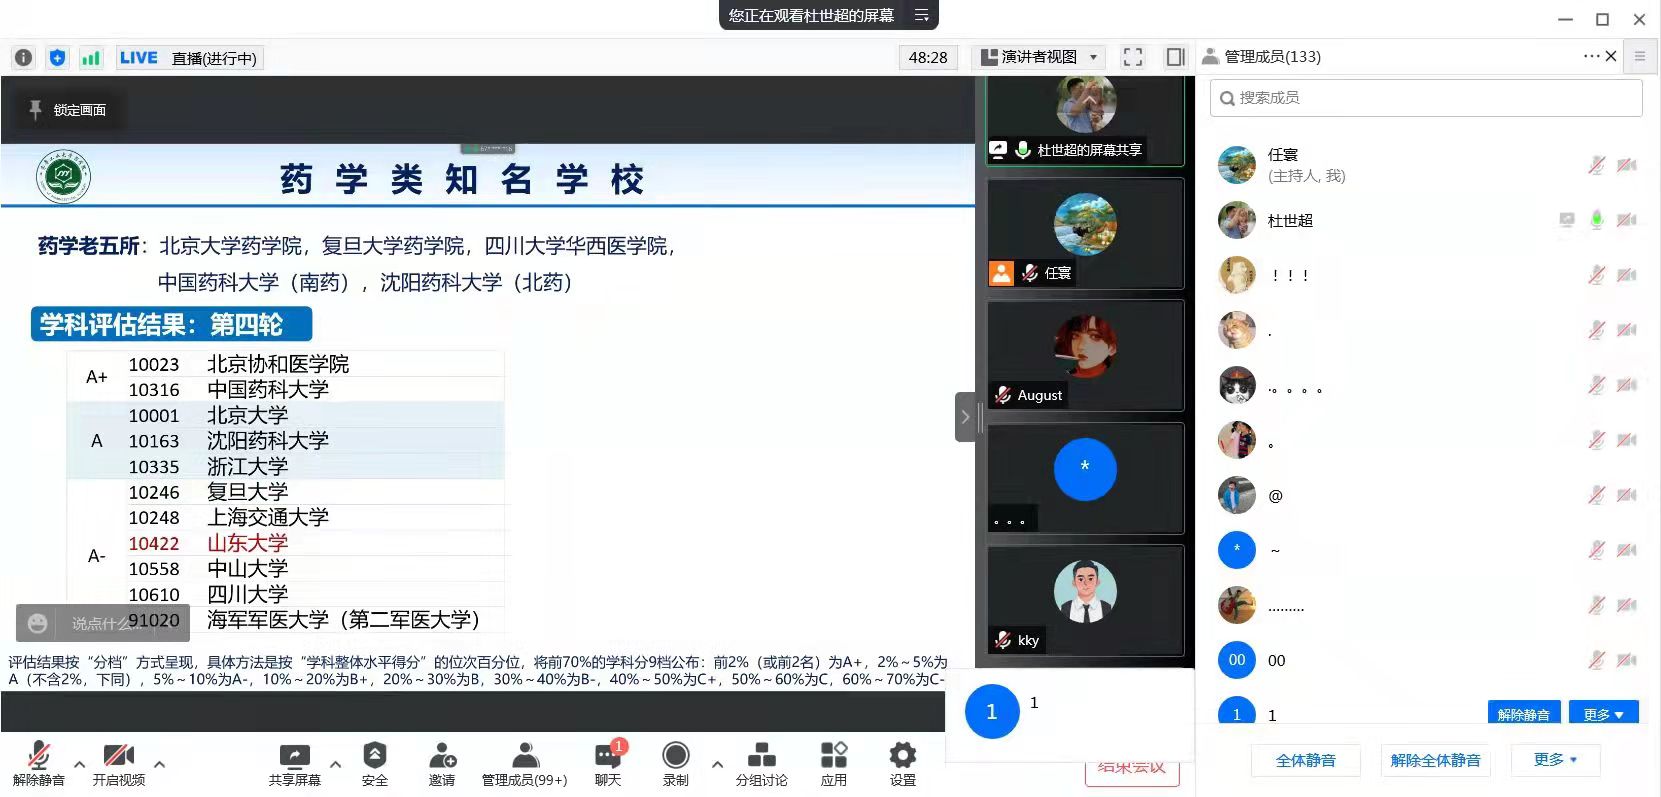Open the blue 更多 dropdown in row 1
This screenshot has height=797, width=1661.
point(1604,714)
